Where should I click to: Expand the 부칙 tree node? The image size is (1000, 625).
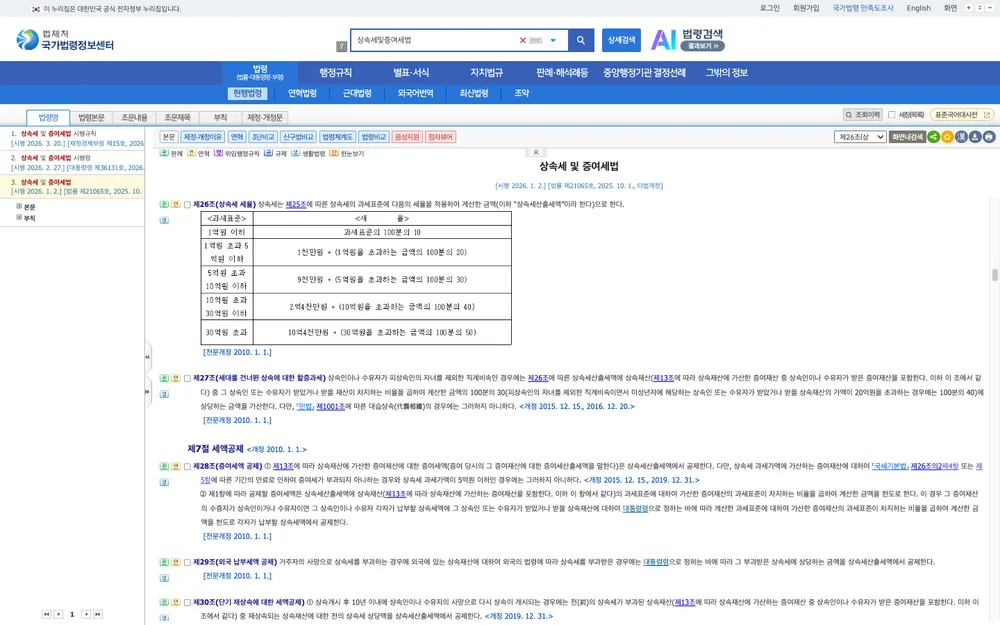[19, 217]
